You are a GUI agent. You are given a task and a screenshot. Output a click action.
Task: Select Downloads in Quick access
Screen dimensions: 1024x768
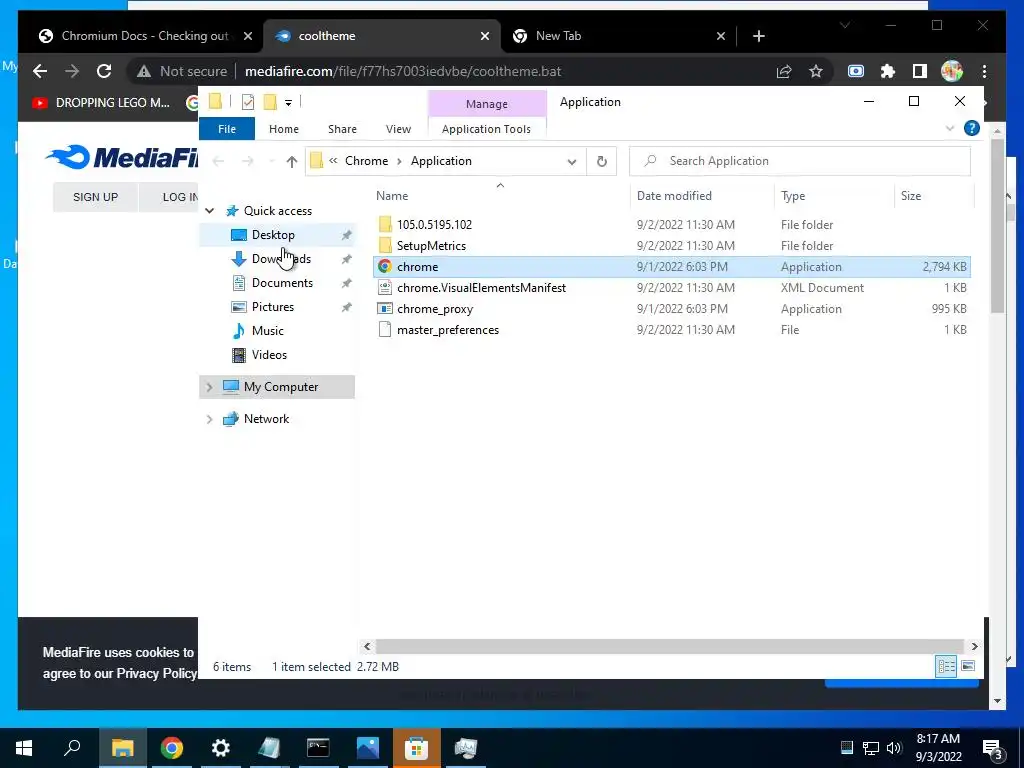point(277,259)
